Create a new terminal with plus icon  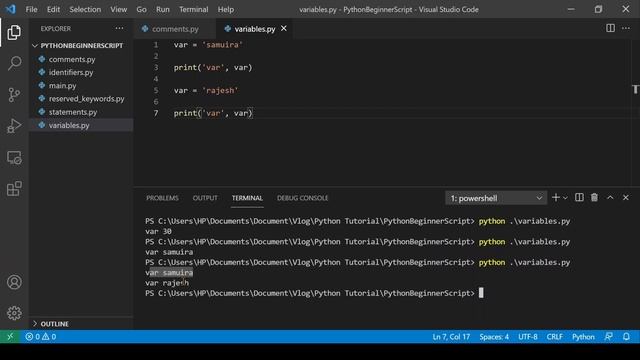click(x=556, y=198)
